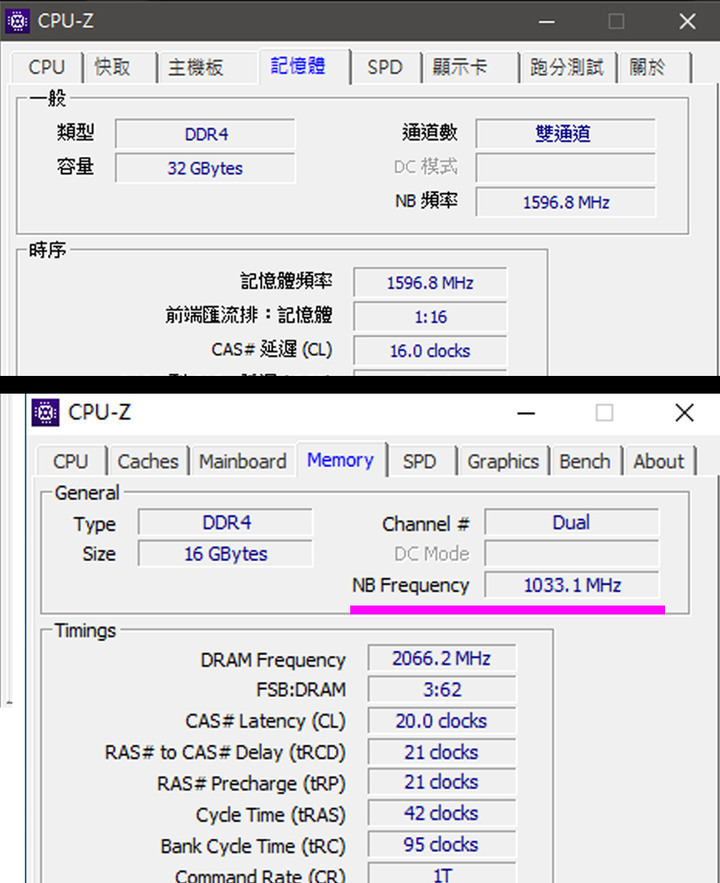The height and width of the screenshot is (883, 720).
Task: Open the 主機板 tab
Action: click(196, 68)
